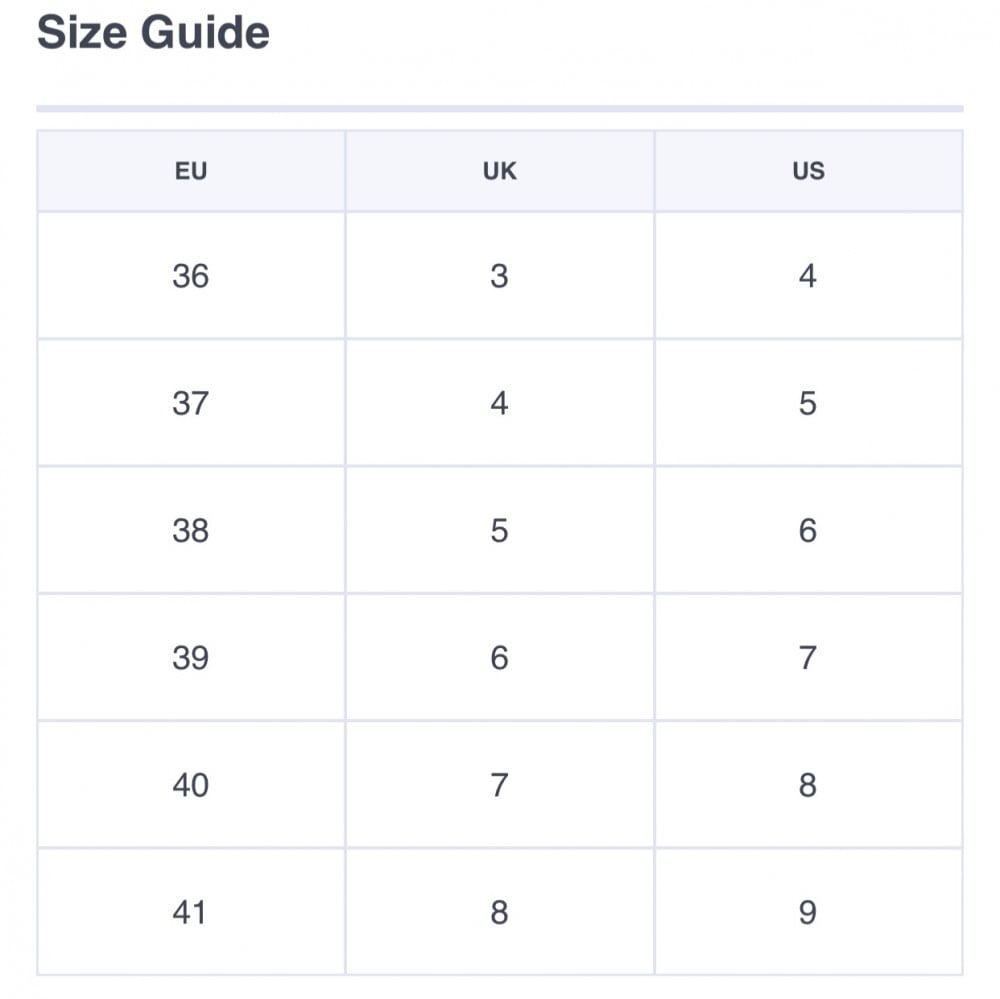Click EU size 36 cell
The height and width of the screenshot is (999, 1000).
tap(190, 275)
